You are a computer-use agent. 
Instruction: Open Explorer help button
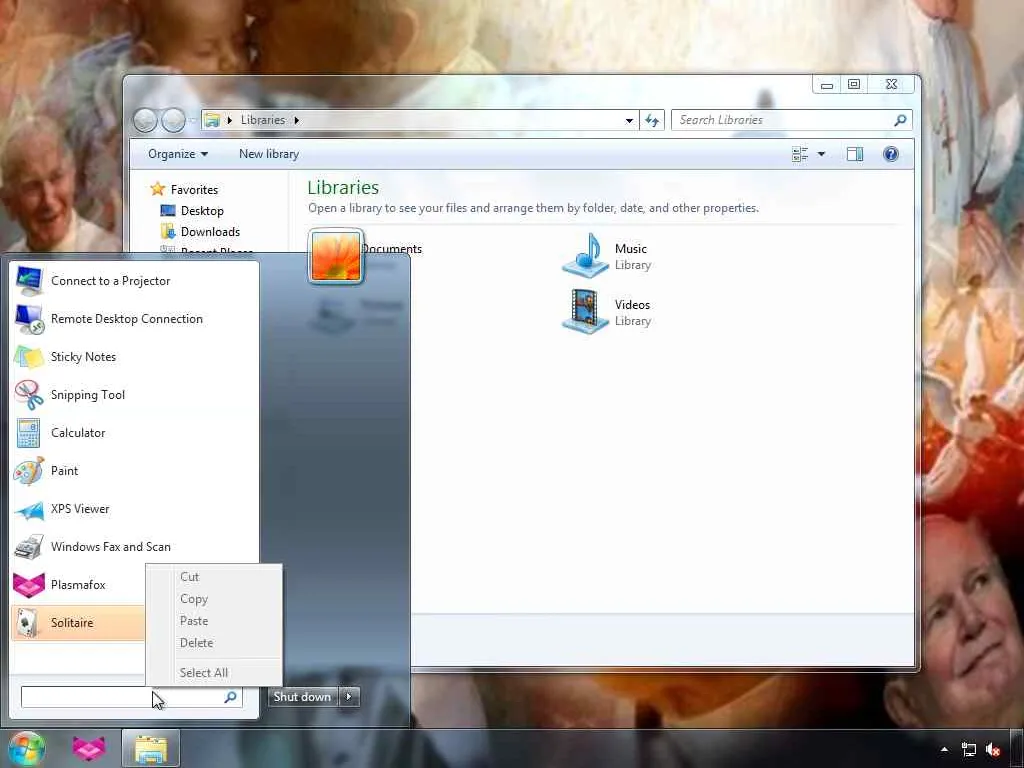[x=891, y=154]
